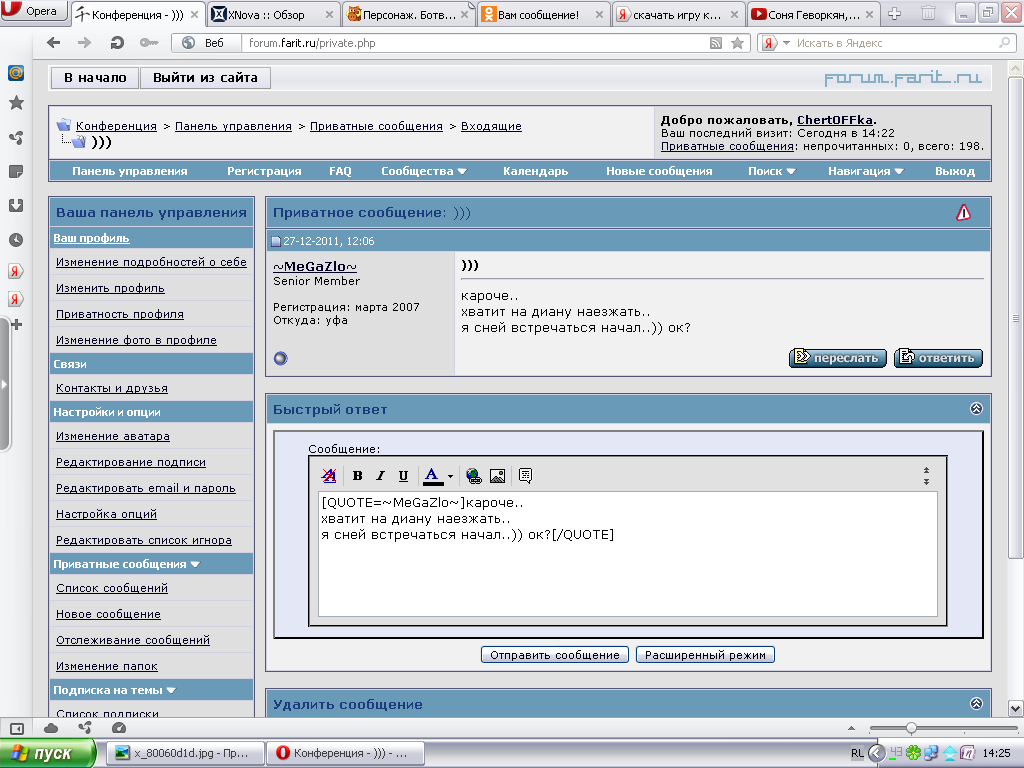Open the ~MeGaZlo~ user profile link
This screenshot has height=768, width=1024.
pos(315,266)
